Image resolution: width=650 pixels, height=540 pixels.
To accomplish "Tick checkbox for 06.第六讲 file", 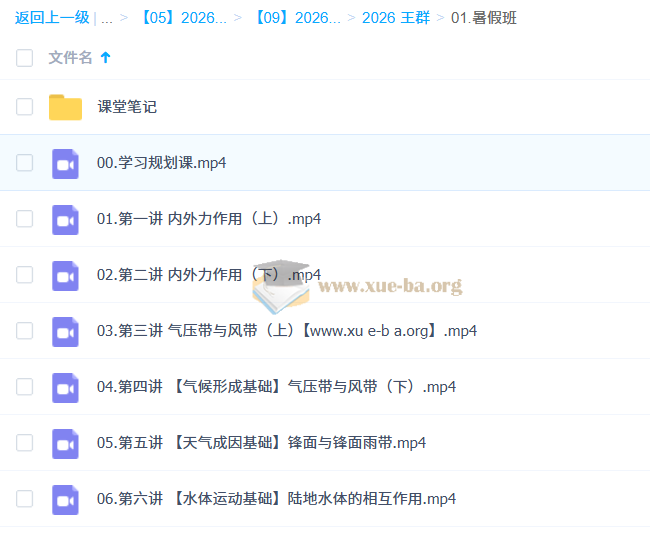I will (24, 499).
